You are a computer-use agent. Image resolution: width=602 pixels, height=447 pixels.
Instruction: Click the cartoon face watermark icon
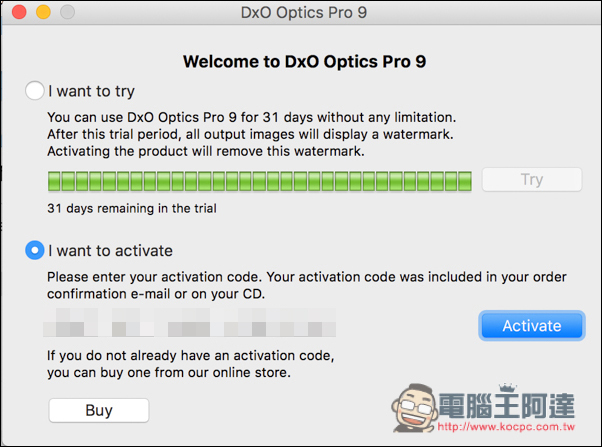(415, 408)
